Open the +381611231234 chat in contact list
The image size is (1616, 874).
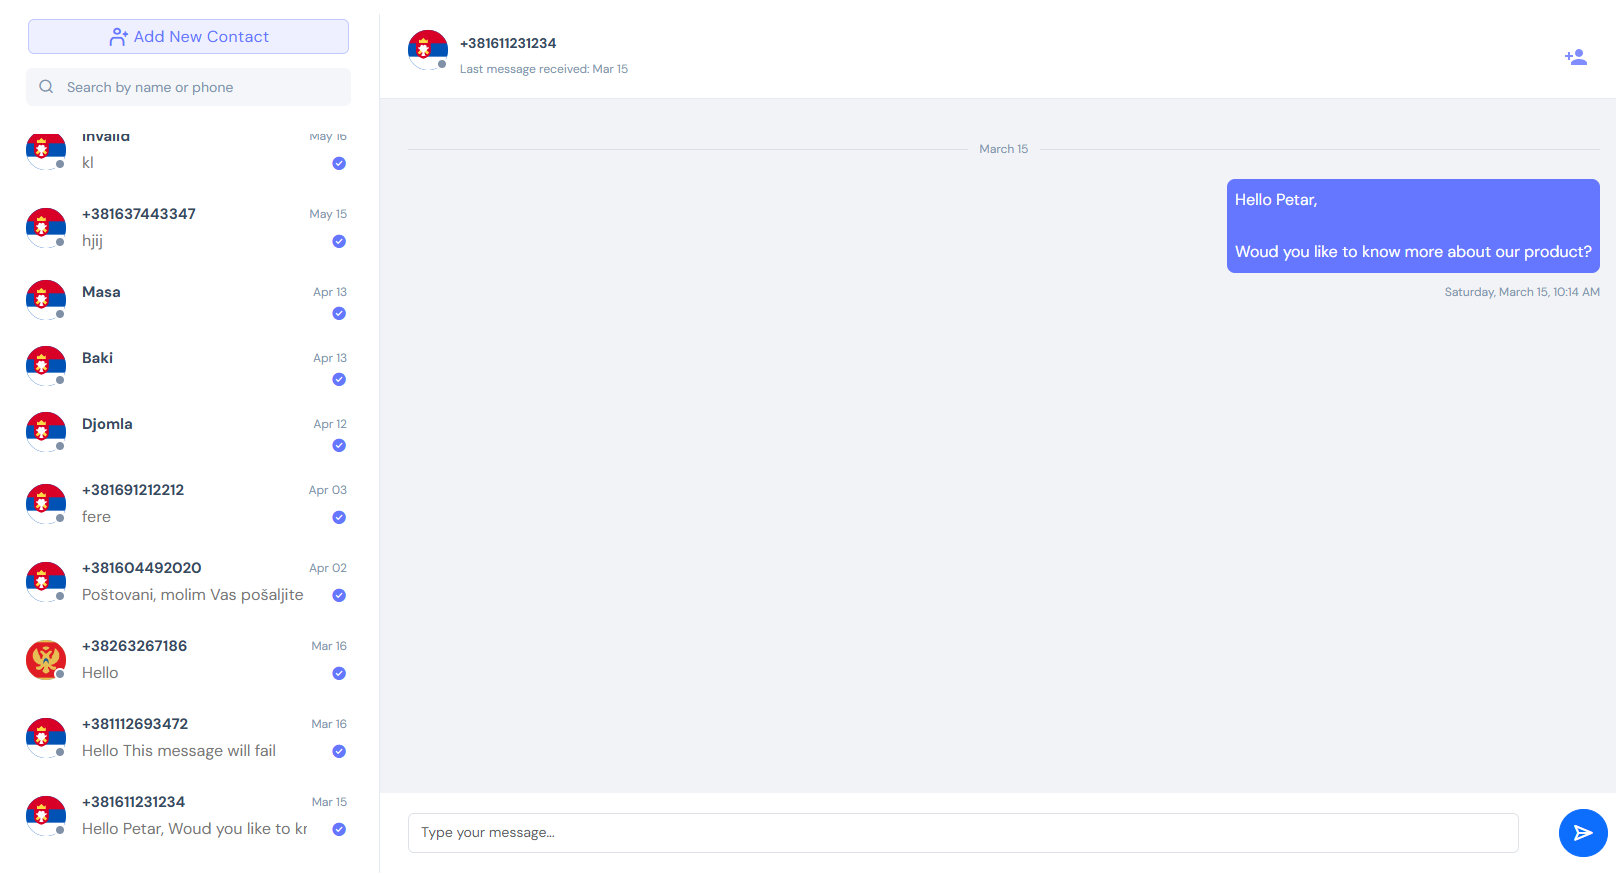190,815
